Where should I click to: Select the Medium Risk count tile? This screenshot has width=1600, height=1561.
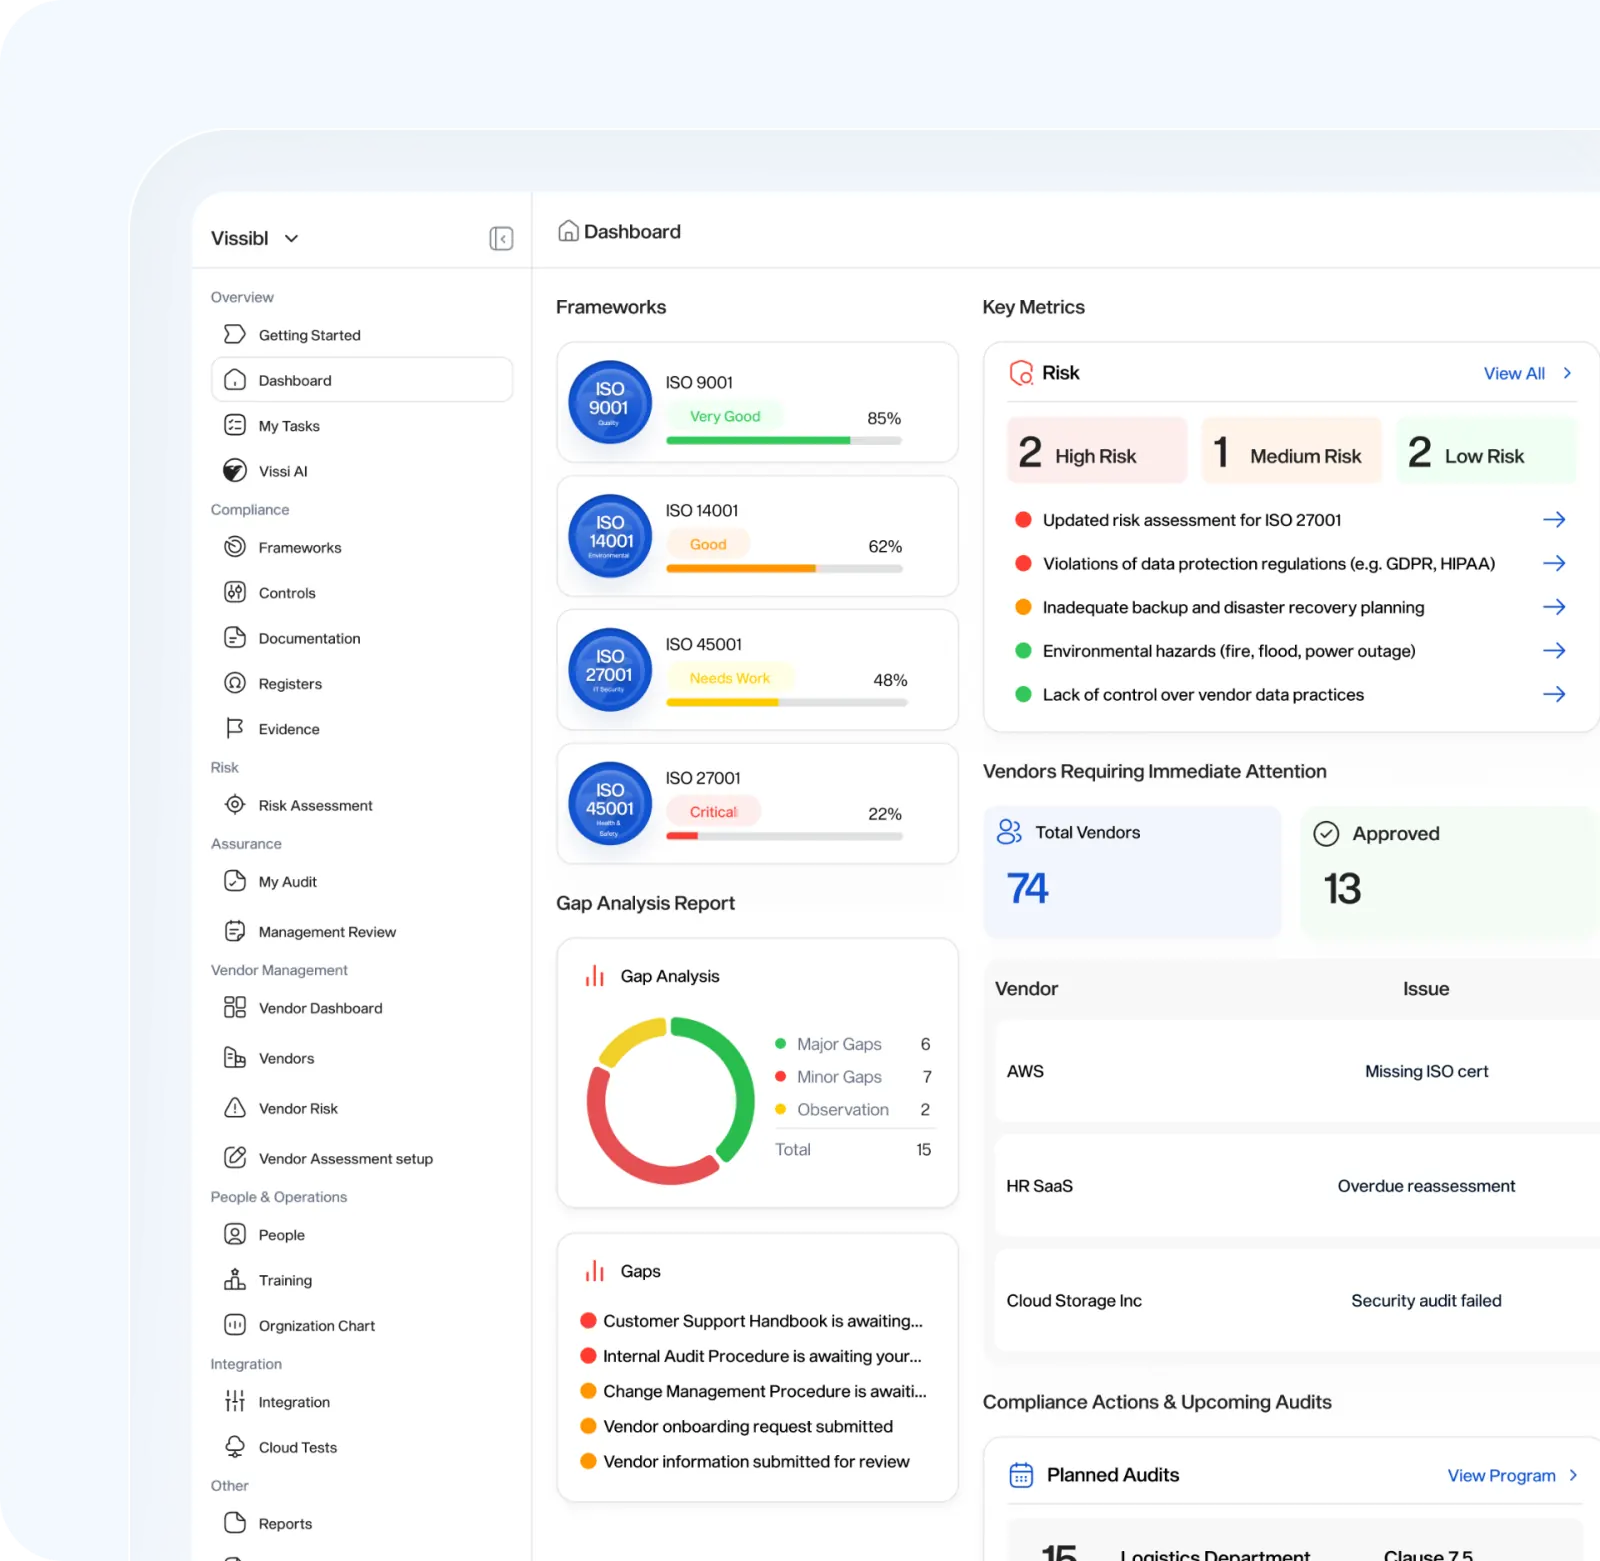coord(1291,451)
